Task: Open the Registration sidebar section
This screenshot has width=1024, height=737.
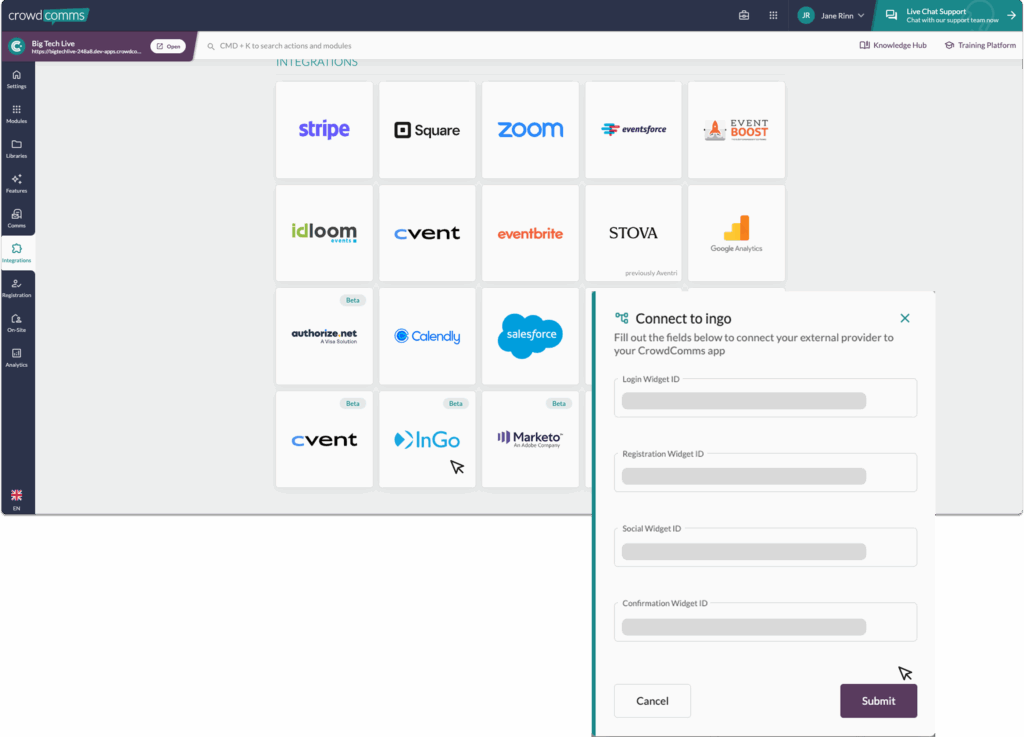Action: [17, 288]
